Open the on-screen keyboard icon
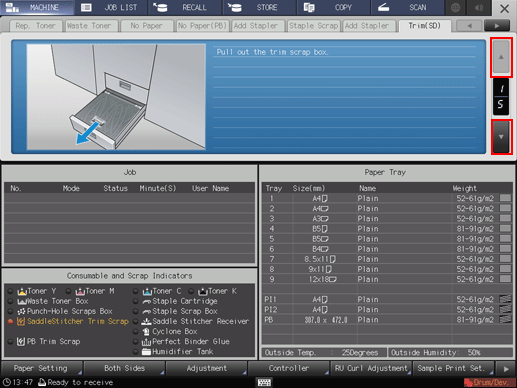This screenshot has width=517, height=388. click(x=264, y=382)
